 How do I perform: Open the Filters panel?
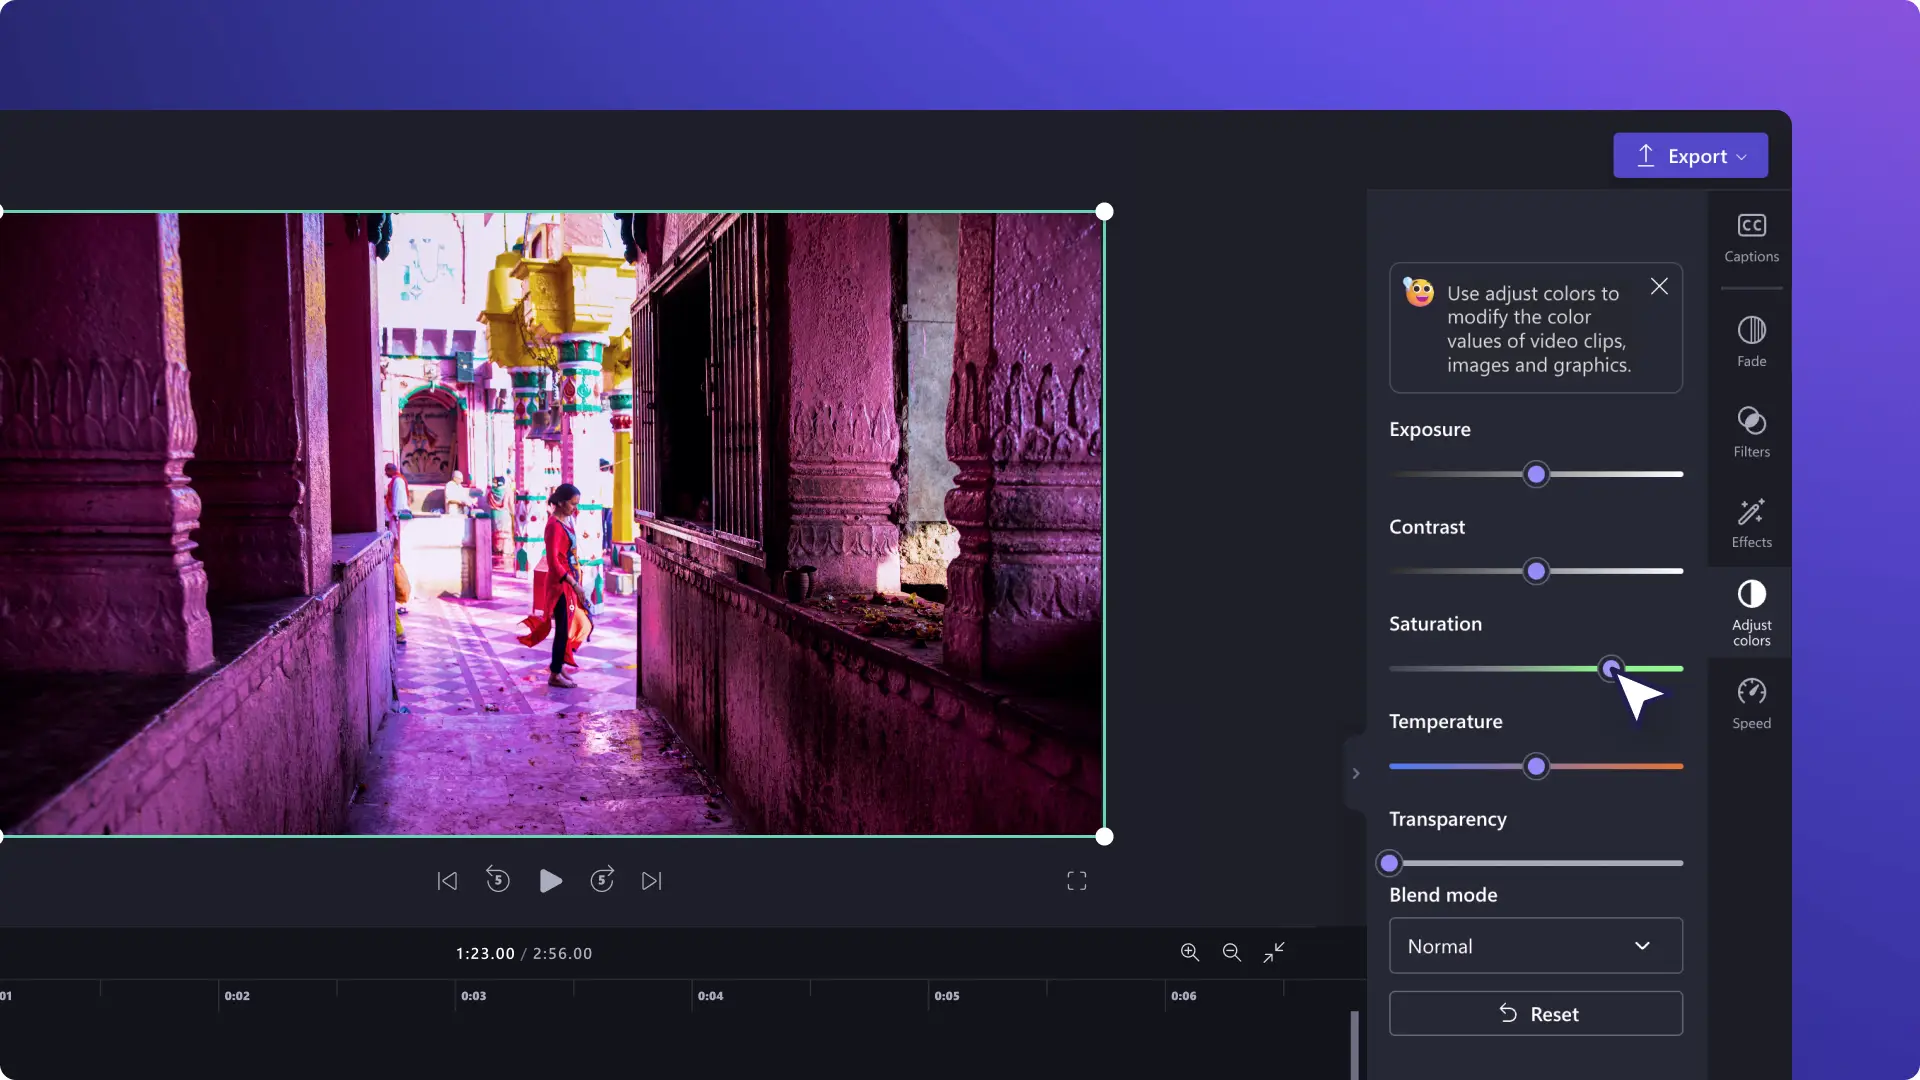[x=1751, y=432]
